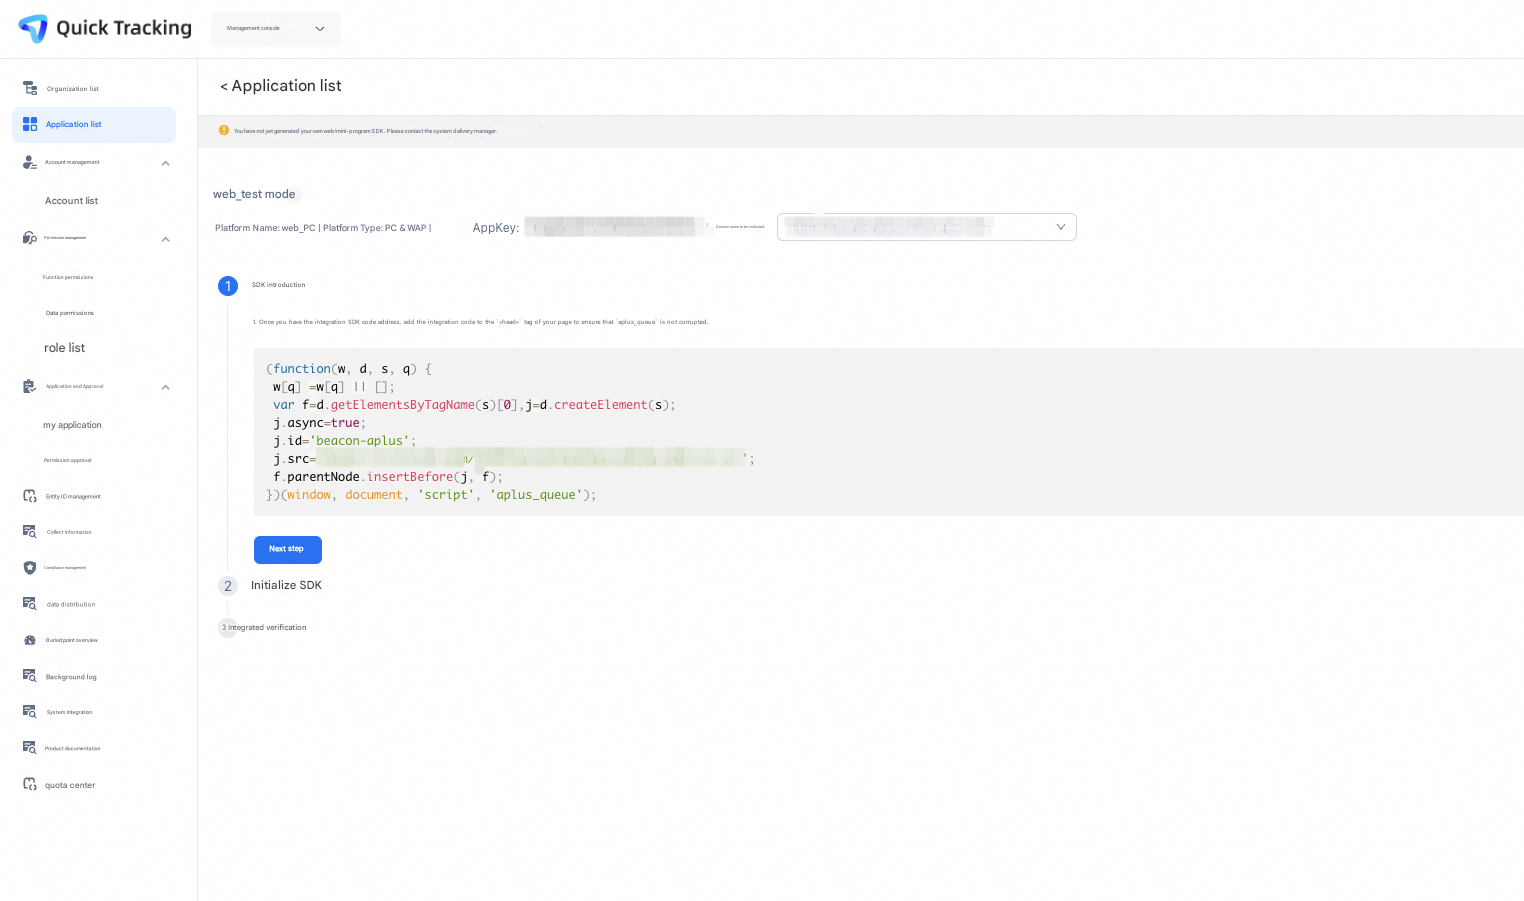The height and width of the screenshot is (901, 1524).
Task: Click the Entity ID management icon
Action: (30, 496)
